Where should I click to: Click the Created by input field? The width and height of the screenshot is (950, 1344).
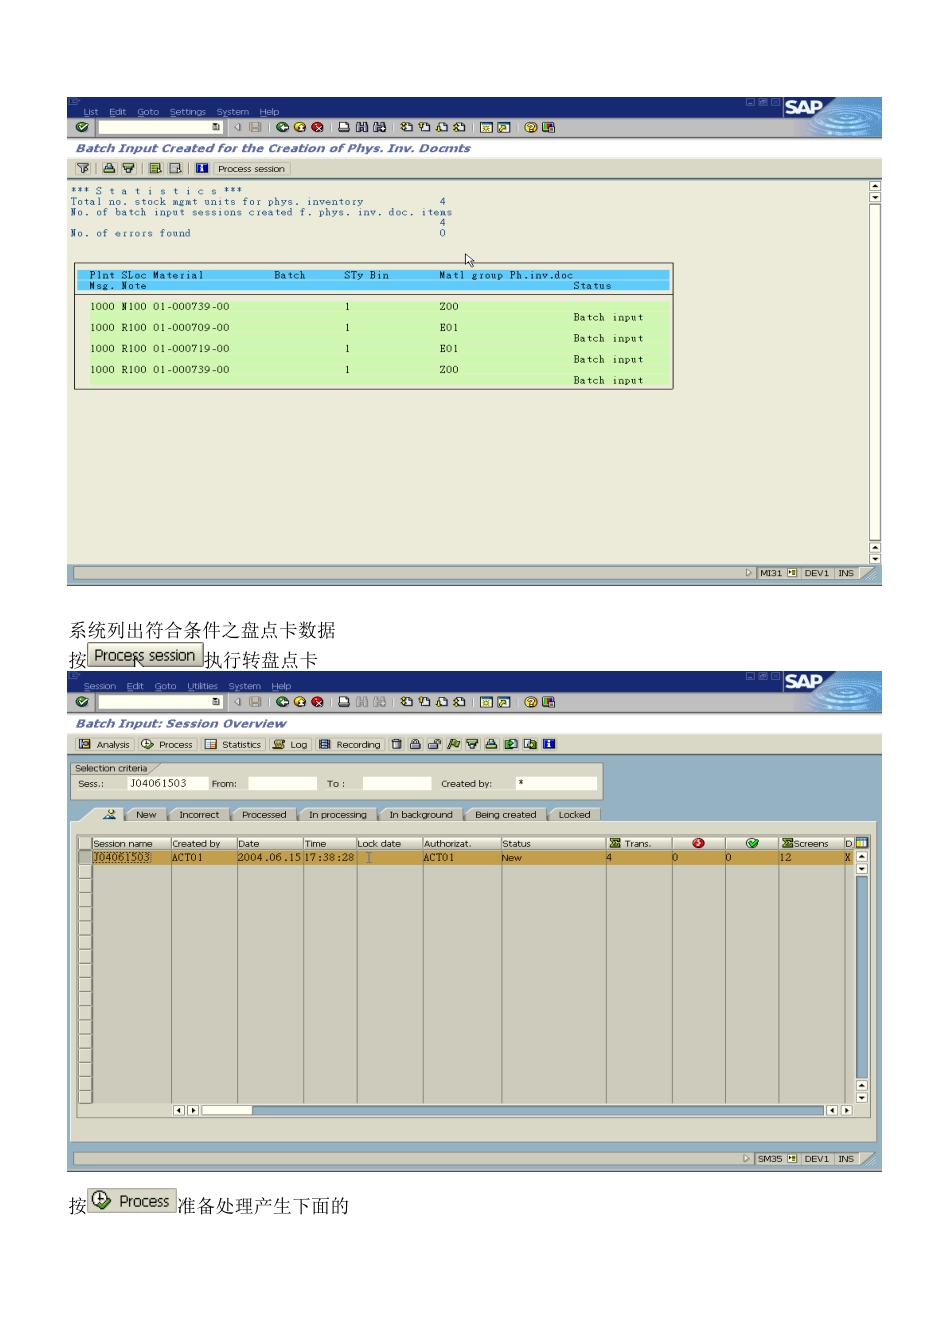[x=556, y=783]
